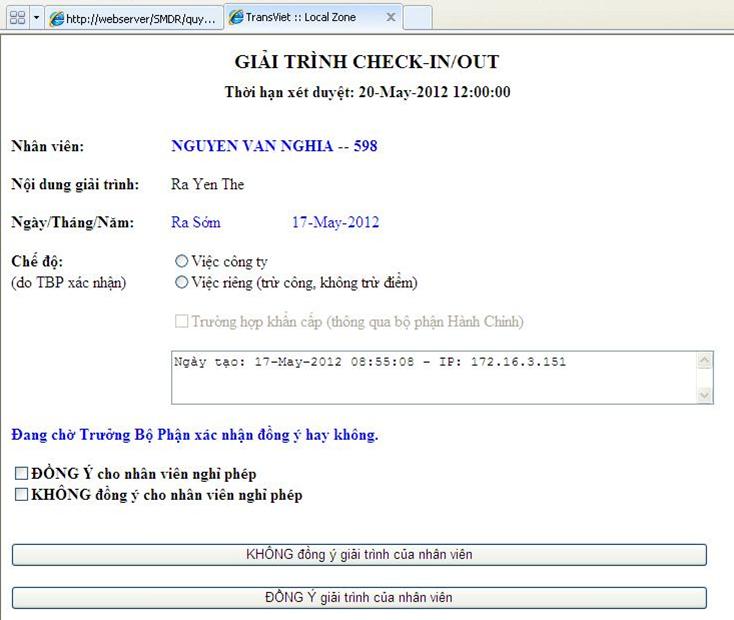Click the Ra Yen The explanation text
734x620 pixels.
[x=207, y=184]
